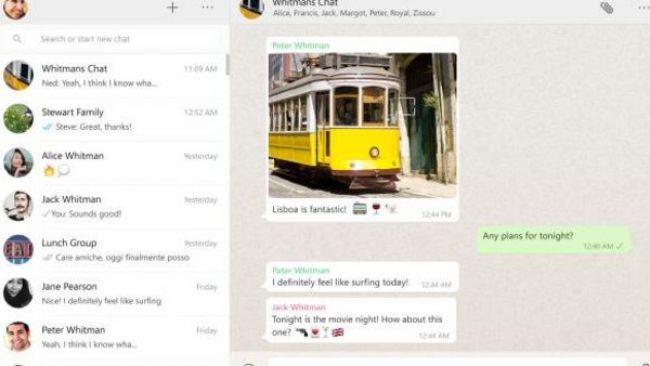Screen dimensions: 650x366
Task: Select the Any plans for tonight message
Action: click(553, 240)
